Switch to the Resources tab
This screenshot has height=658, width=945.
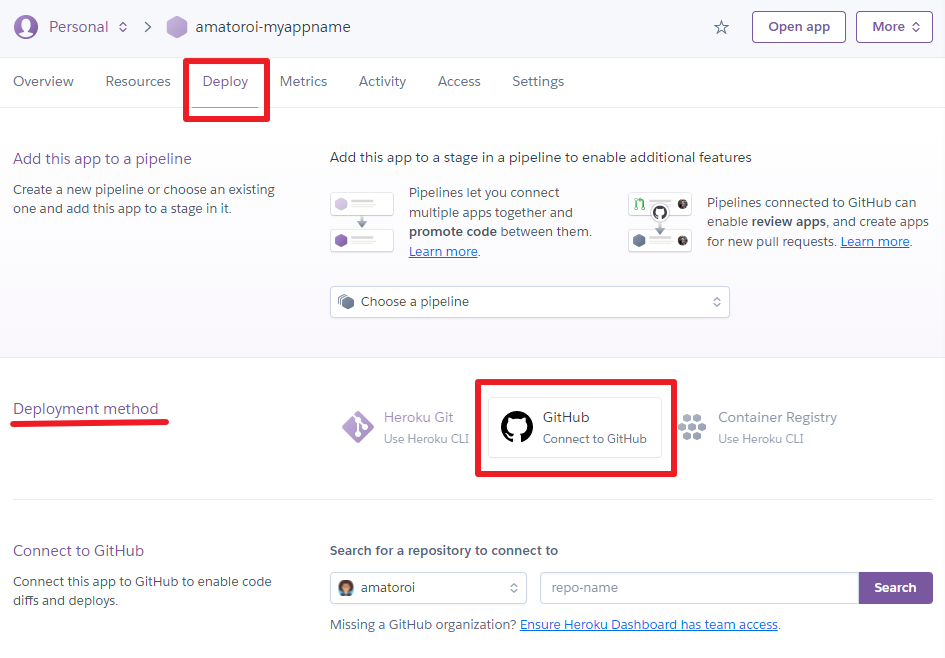[138, 81]
